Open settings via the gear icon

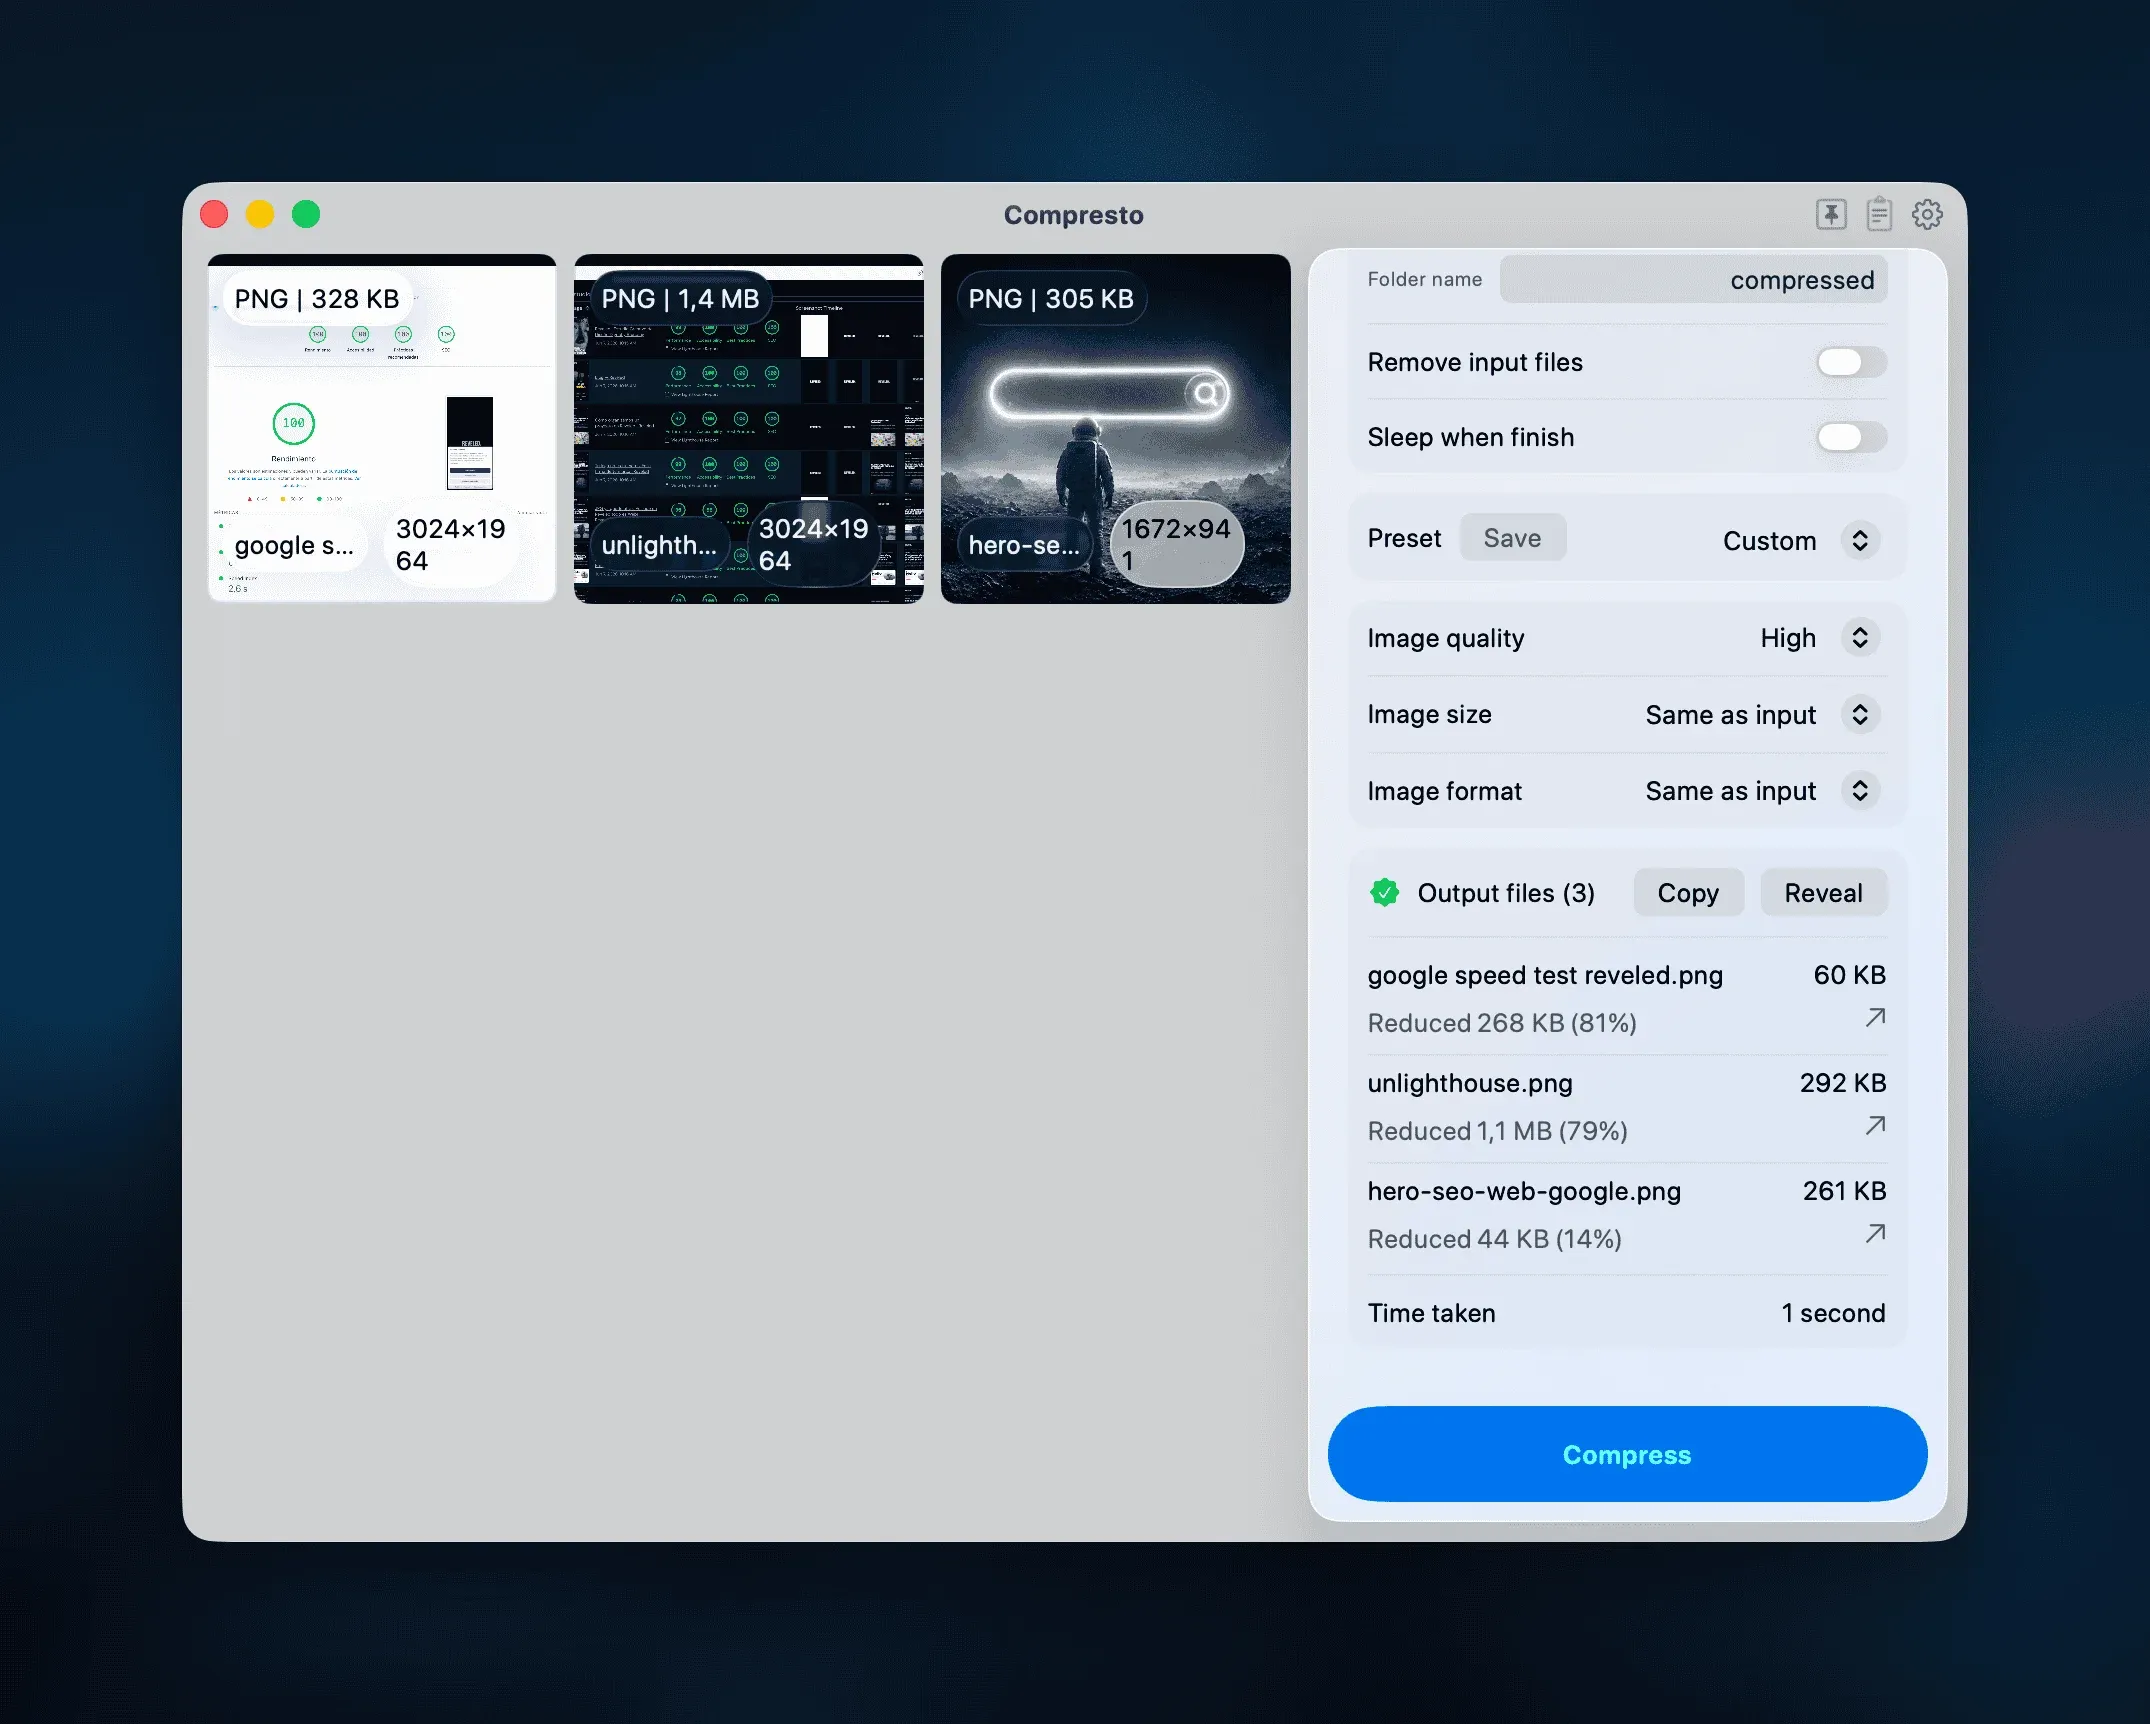1927,214
